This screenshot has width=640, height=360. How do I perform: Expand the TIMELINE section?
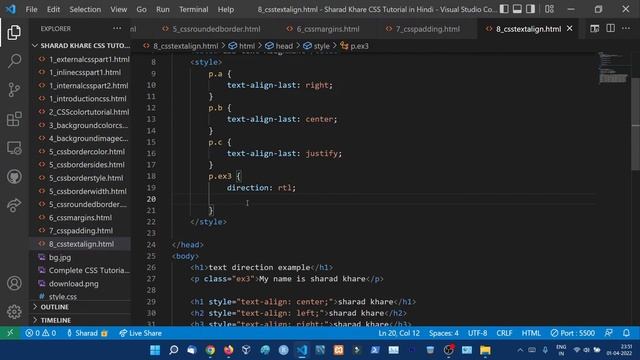click(81, 320)
